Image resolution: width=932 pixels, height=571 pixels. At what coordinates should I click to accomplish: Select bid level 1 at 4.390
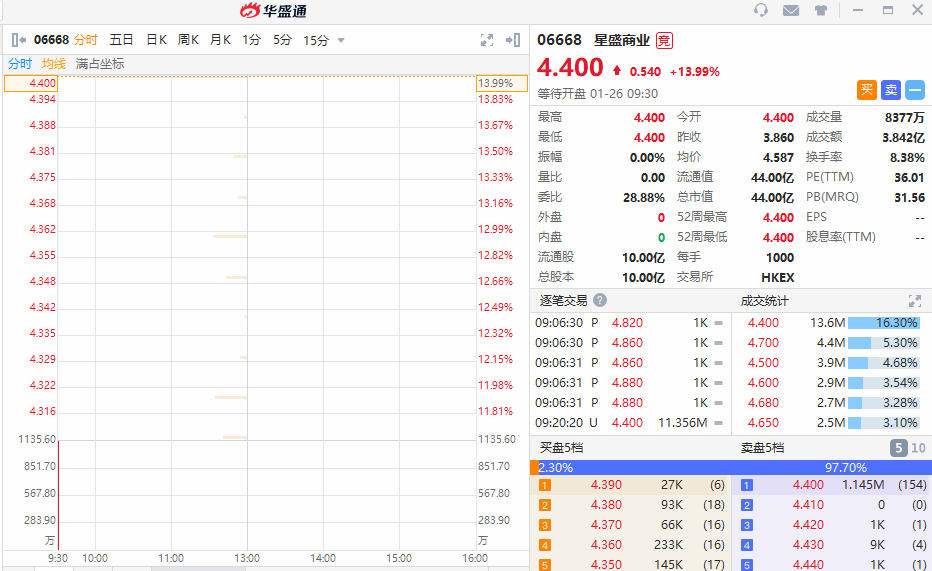631,485
